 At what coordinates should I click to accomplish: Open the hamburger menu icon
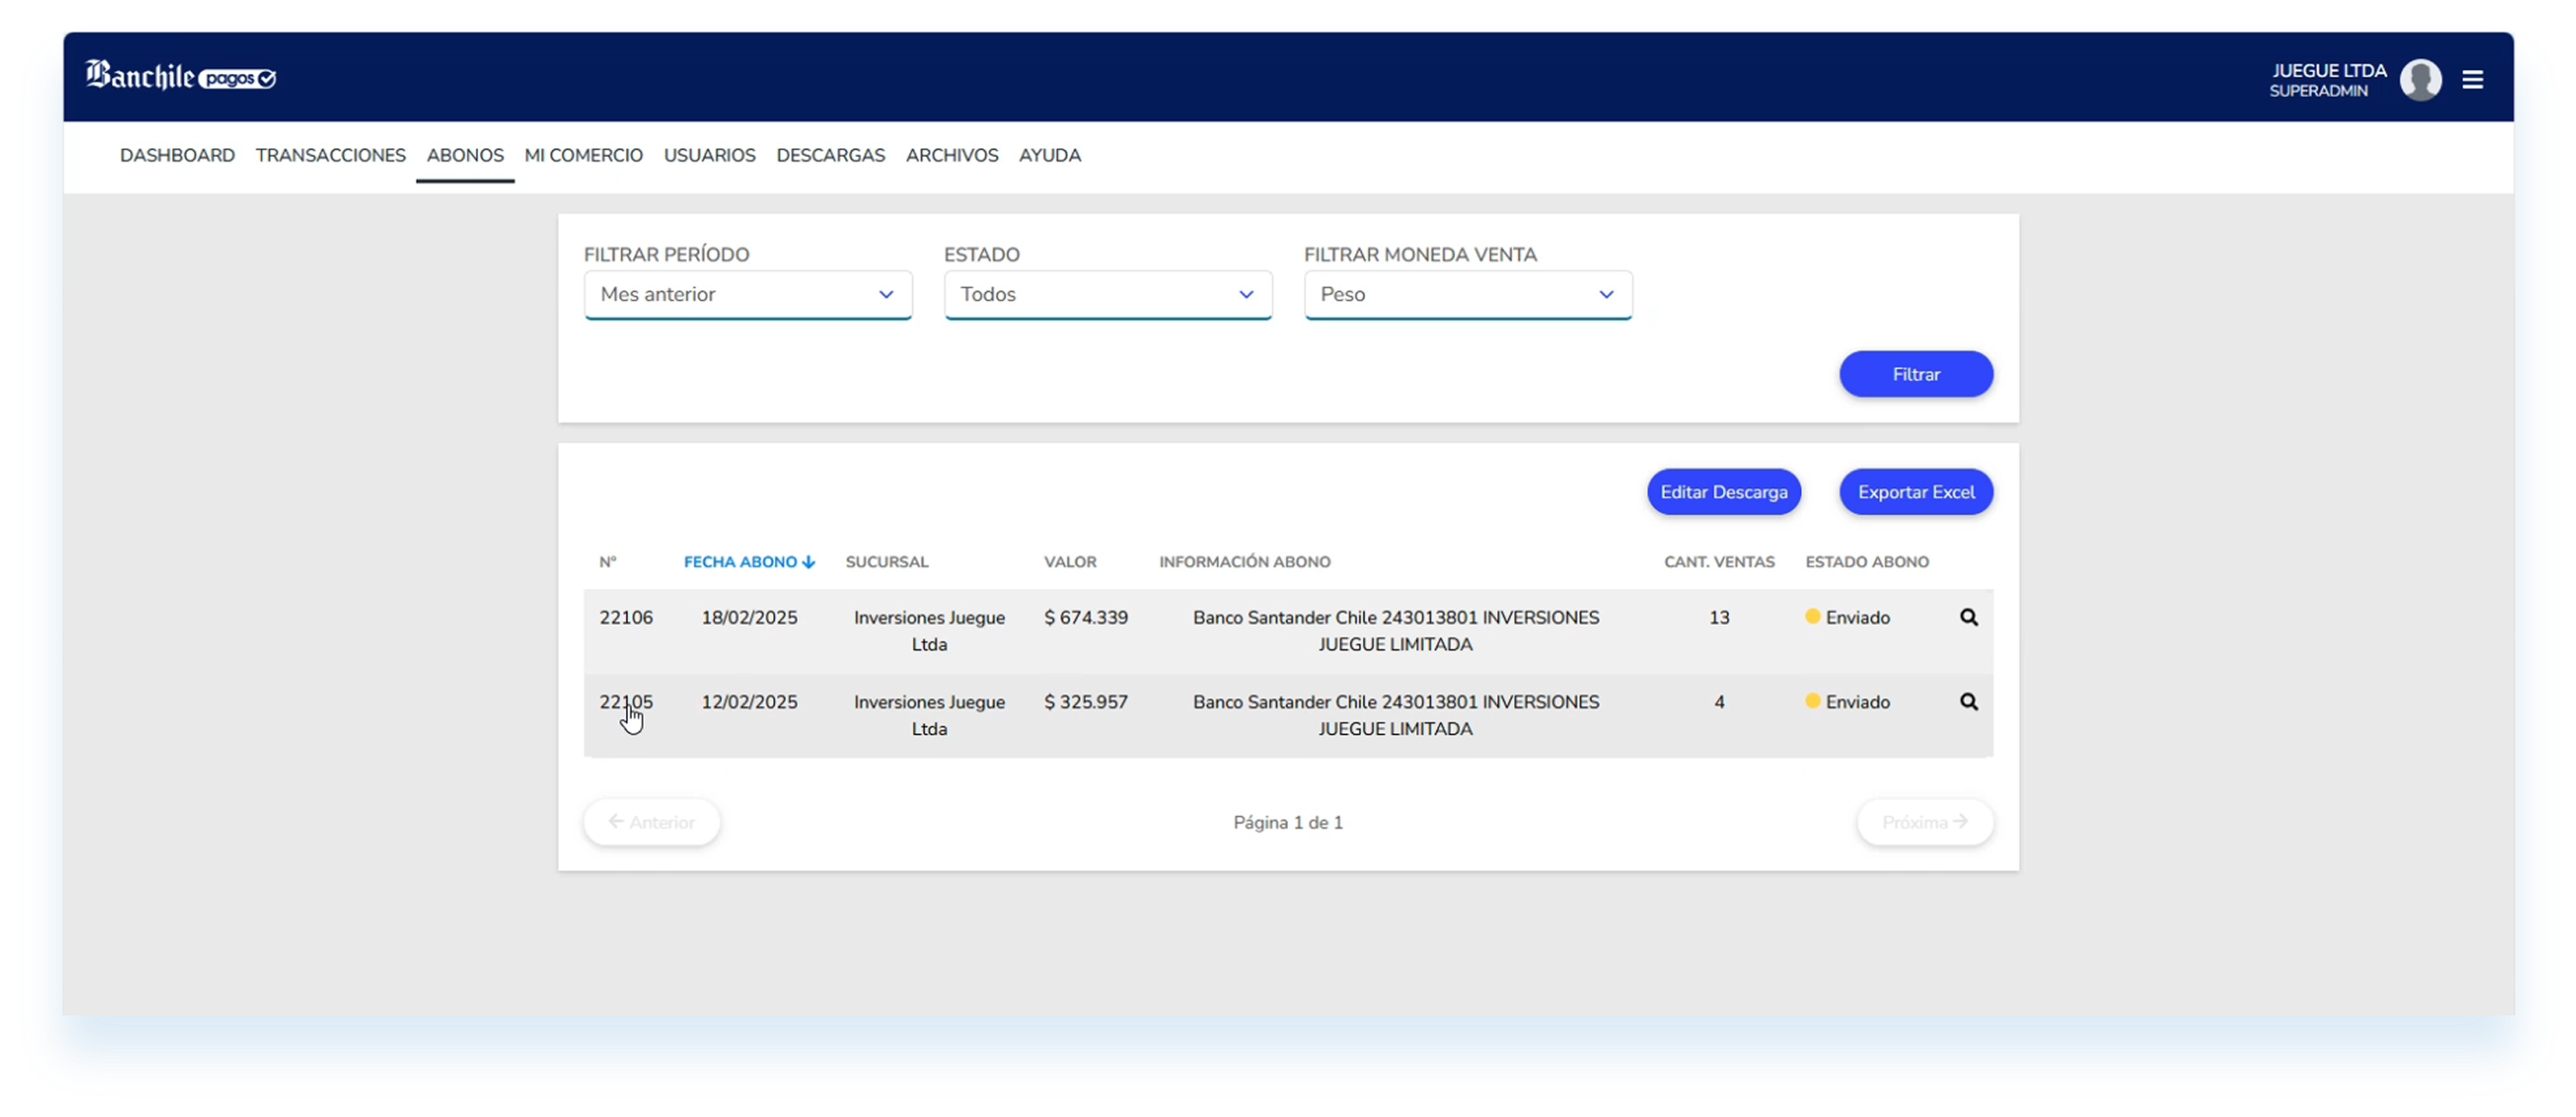2472,79
